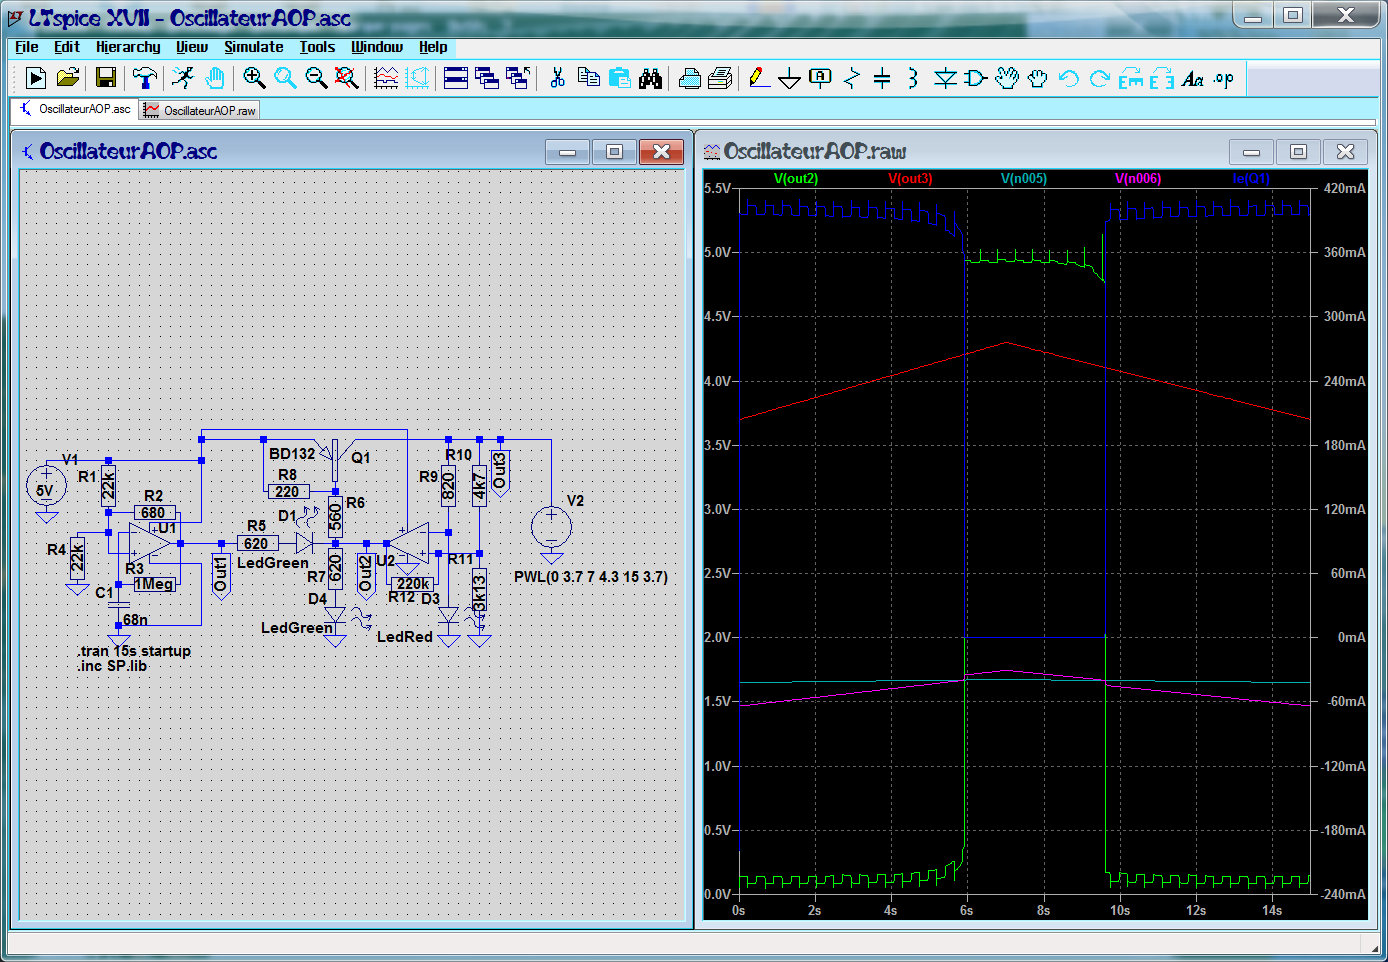Open the Help menu
Viewport: 1388px width, 962px height.
tap(433, 47)
